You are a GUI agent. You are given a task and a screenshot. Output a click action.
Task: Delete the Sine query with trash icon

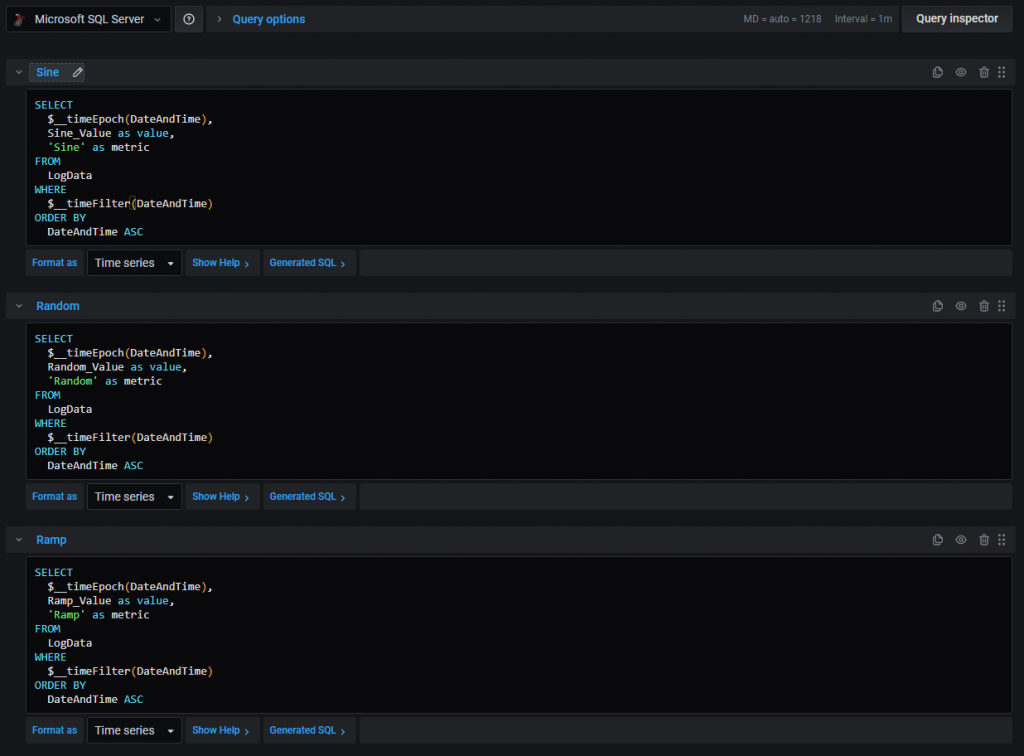coord(984,72)
